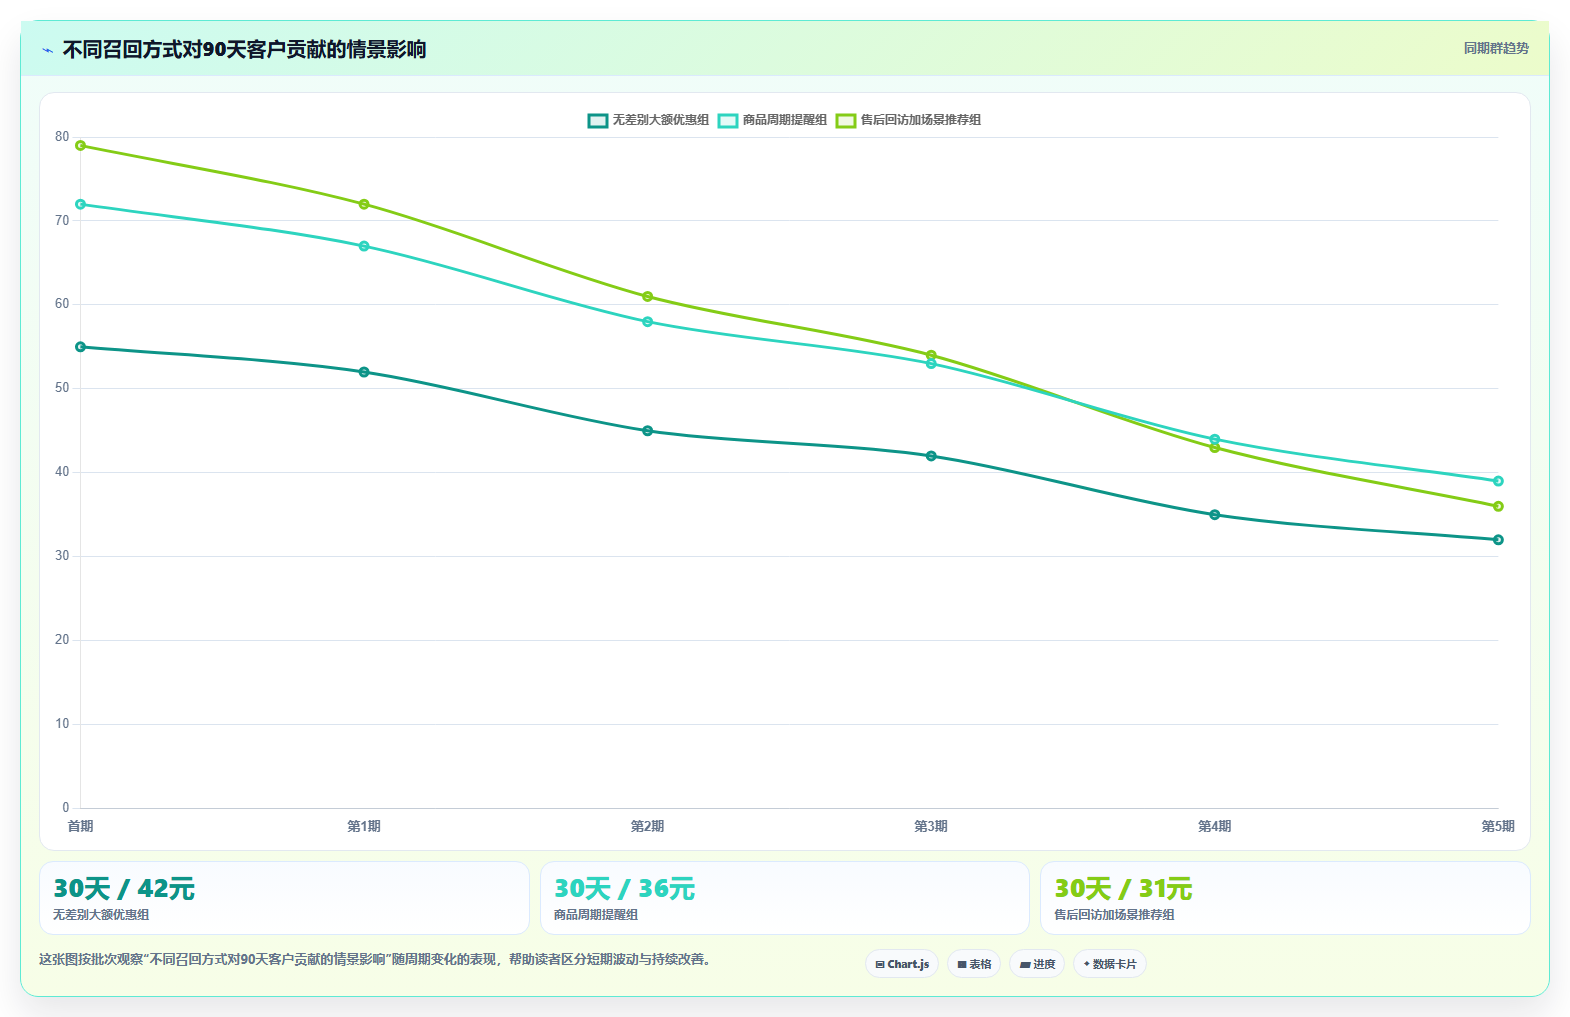1570x1017 pixels.
Task: Click the 无差别大额优惠组 point at 首期 (55)
Action: pyautogui.click(x=80, y=347)
